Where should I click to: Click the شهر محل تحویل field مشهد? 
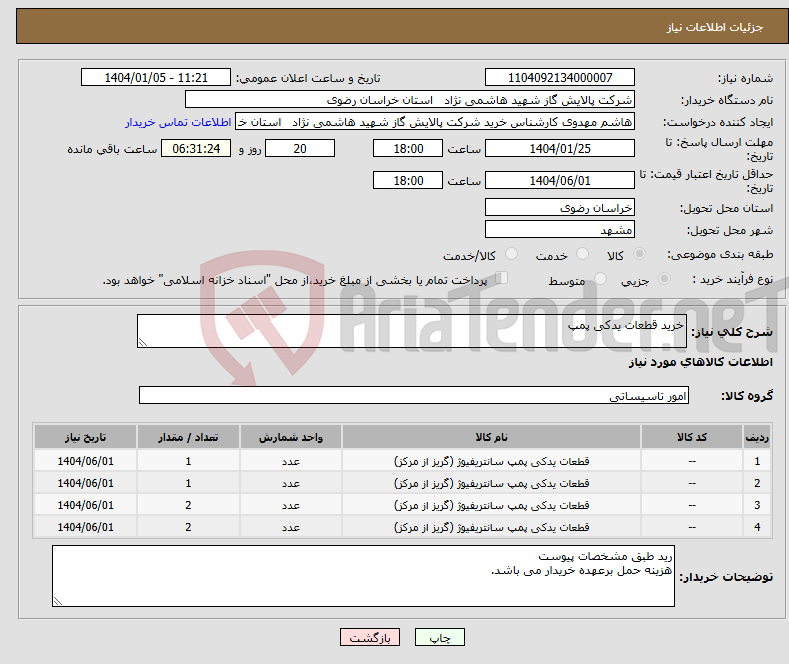pos(560,229)
